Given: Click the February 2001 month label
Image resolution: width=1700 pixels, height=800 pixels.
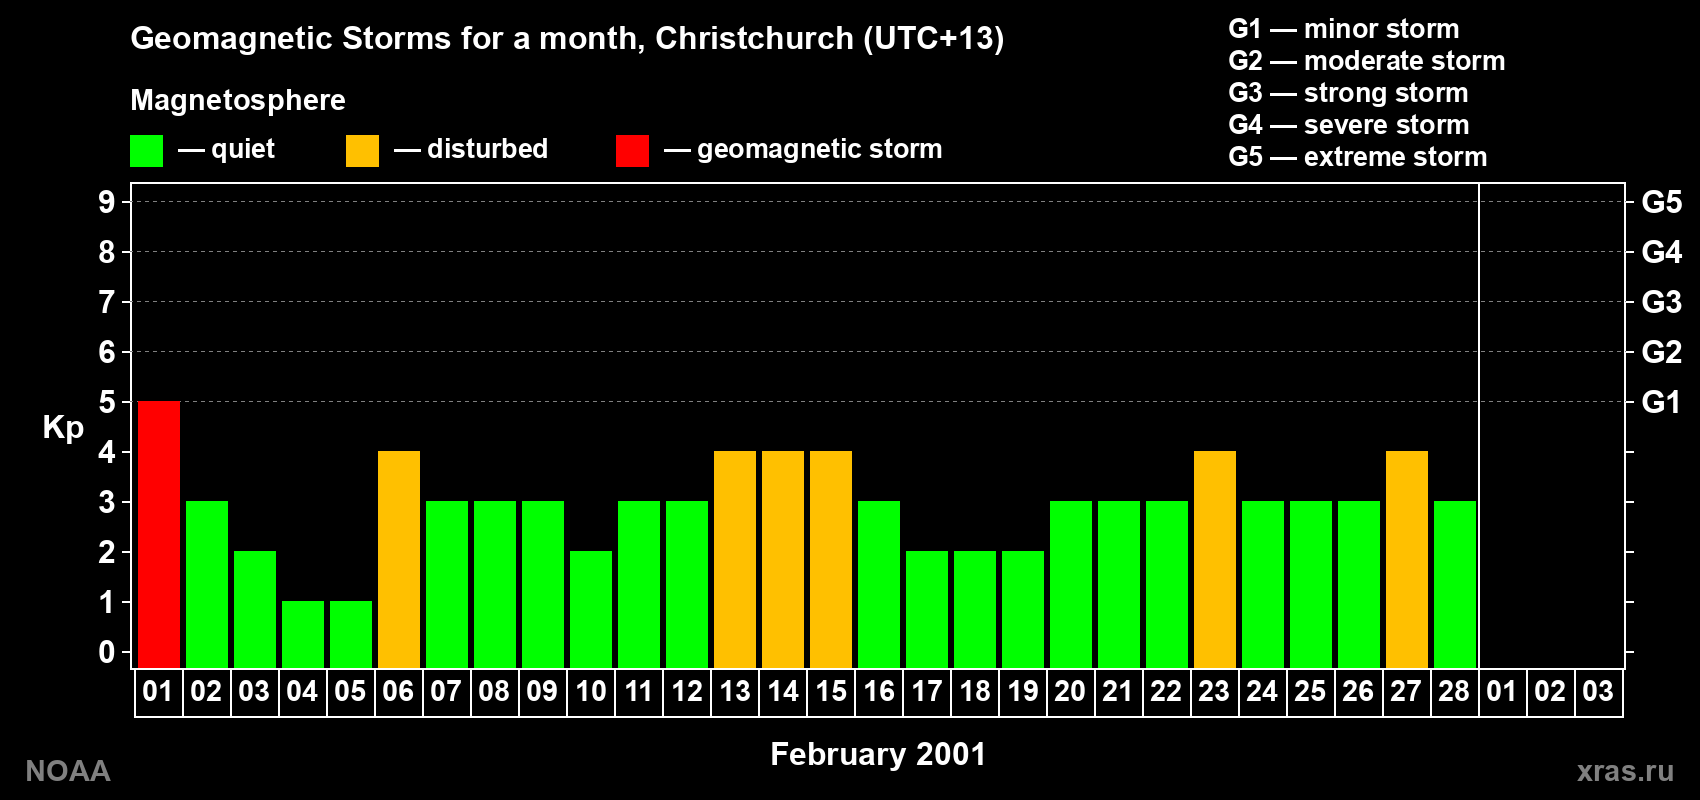Looking at the screenshot, I should 878,754.
